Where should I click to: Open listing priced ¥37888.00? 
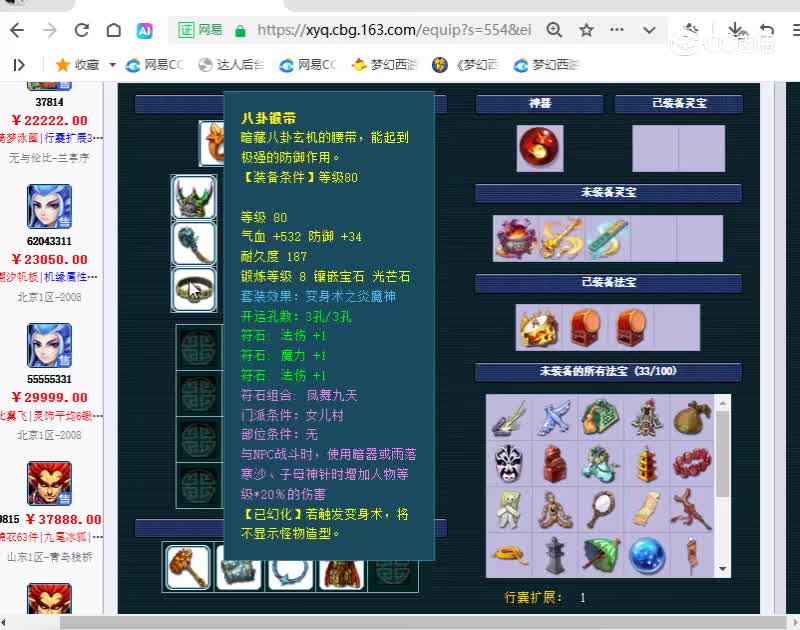coord(63,519)
